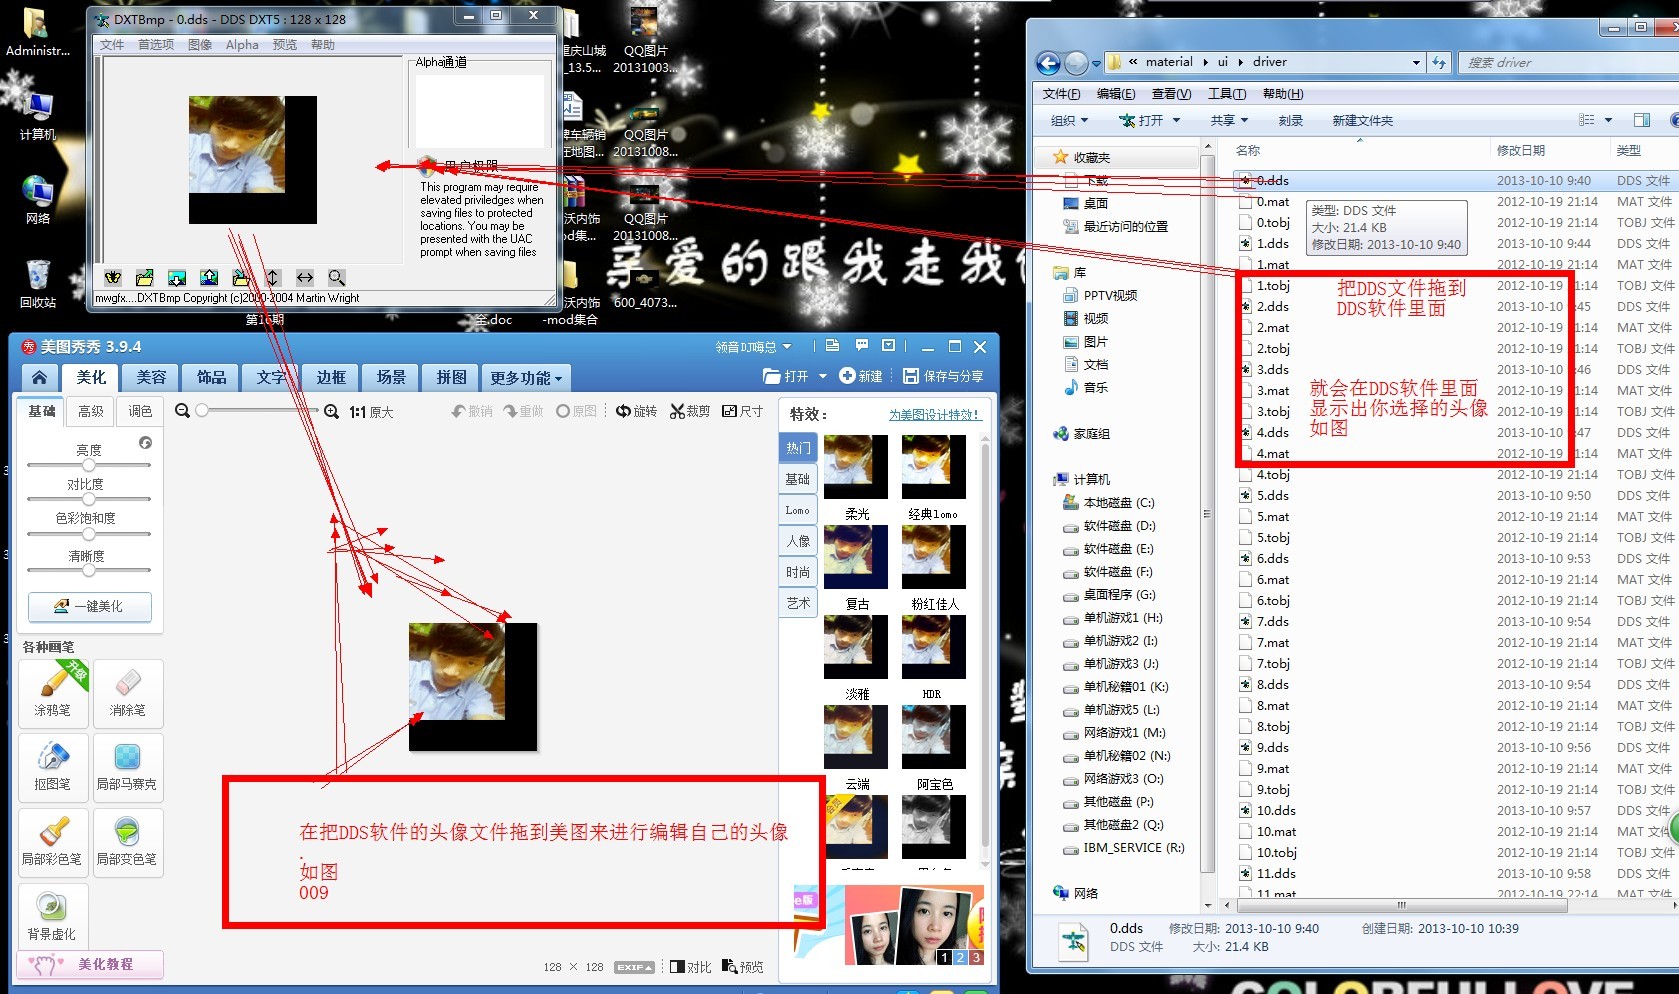1679x994 pixels.
Task: Open the 为美图设计特效 link
Action: [933, 414]
